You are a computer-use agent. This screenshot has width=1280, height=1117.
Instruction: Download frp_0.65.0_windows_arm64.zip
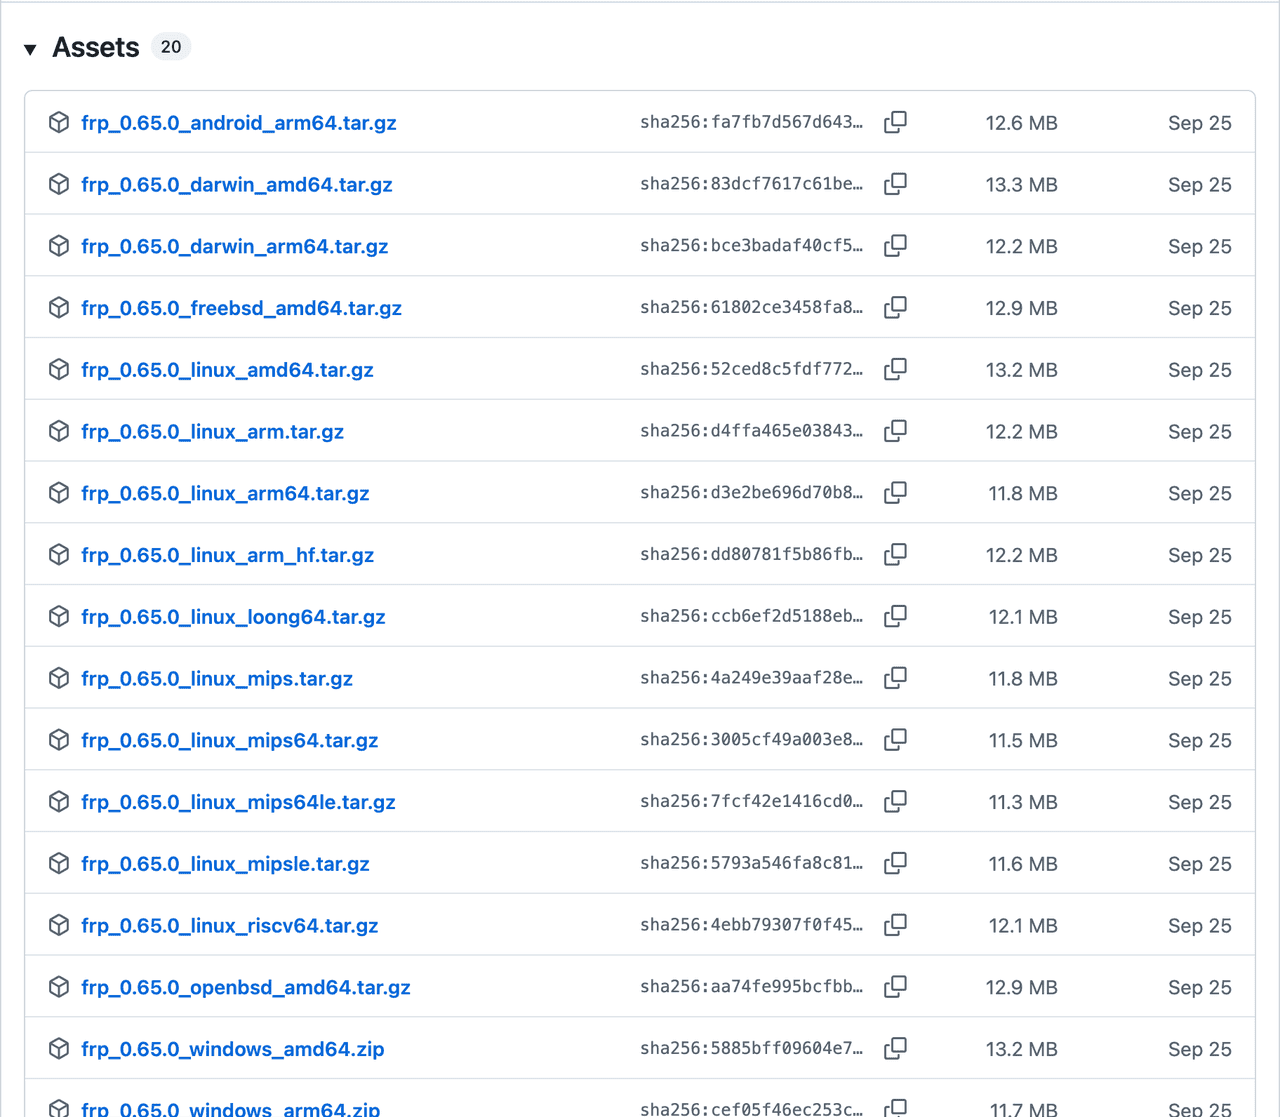pyautogui.click(x=229, y=1108)
